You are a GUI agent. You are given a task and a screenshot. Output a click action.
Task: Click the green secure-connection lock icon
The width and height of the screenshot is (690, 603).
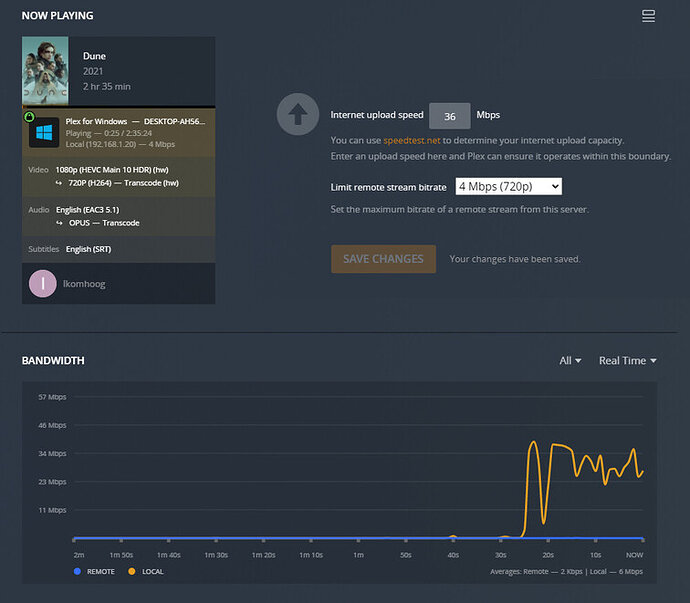pos(29,117)
